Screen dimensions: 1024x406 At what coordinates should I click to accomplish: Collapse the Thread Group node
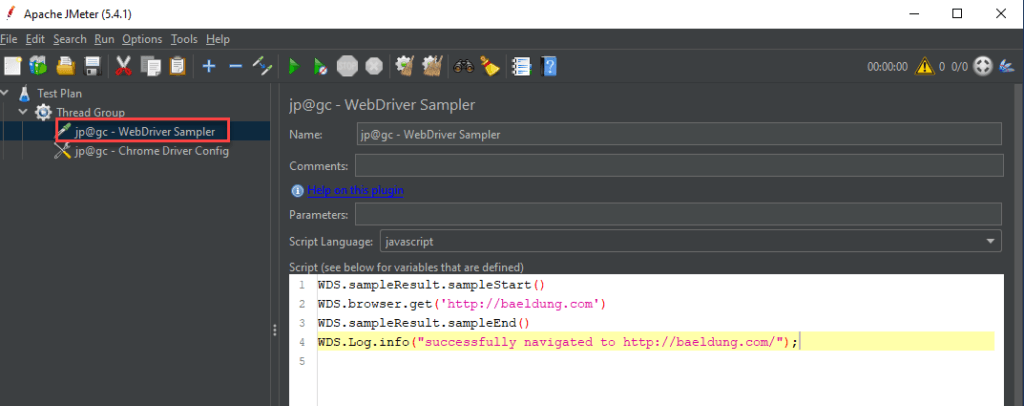point(24,112)
